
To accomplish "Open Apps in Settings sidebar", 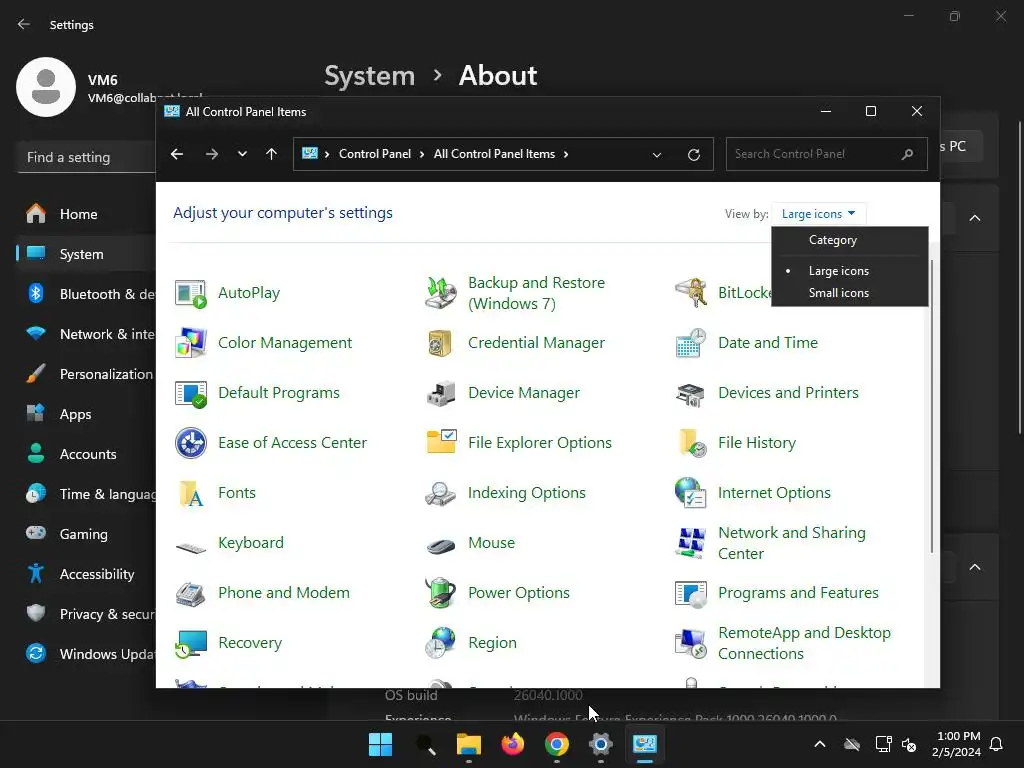I will [86, 414].
